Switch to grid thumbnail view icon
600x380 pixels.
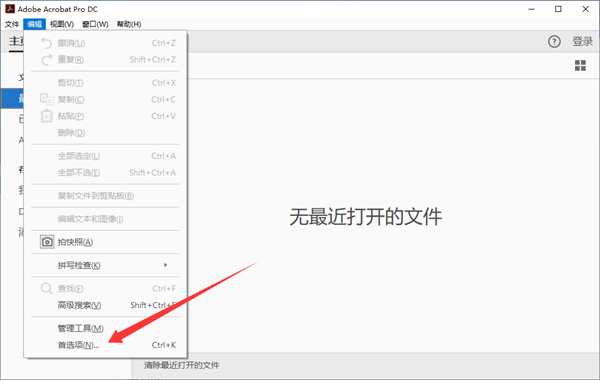pyautogui.click(x=580, y=65)
